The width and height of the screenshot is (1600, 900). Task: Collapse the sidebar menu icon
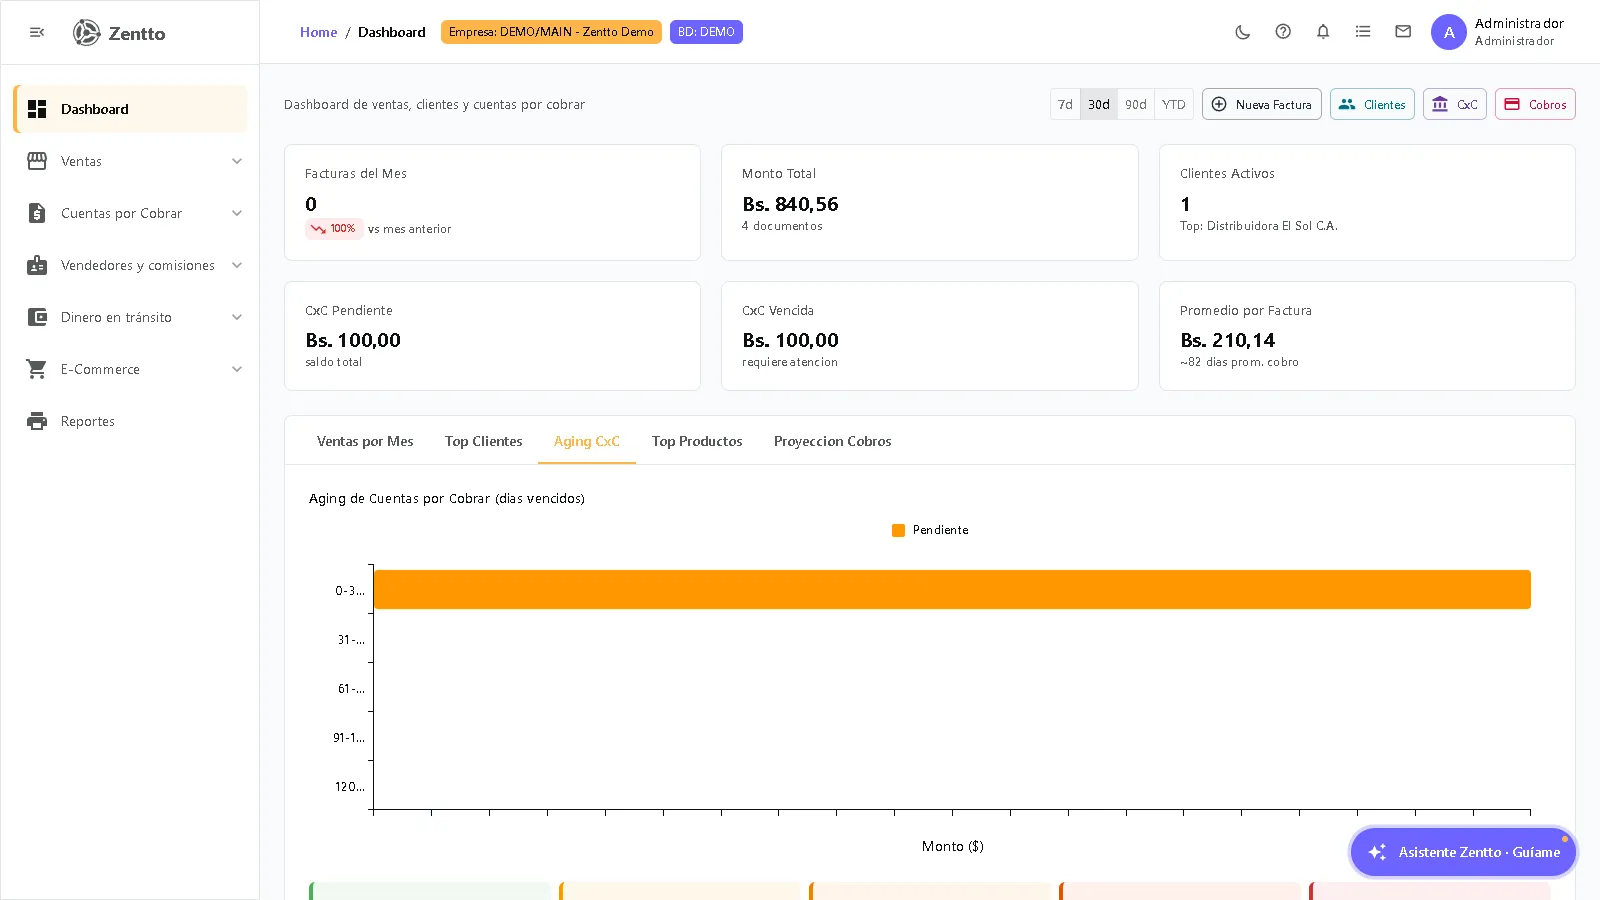pos(37,33)
